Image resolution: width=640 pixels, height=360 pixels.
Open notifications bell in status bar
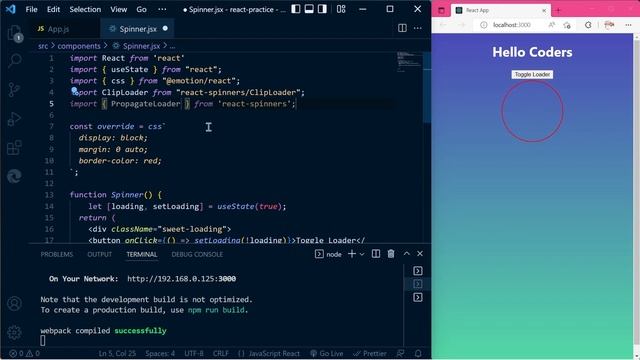click(x=418, y=353)
